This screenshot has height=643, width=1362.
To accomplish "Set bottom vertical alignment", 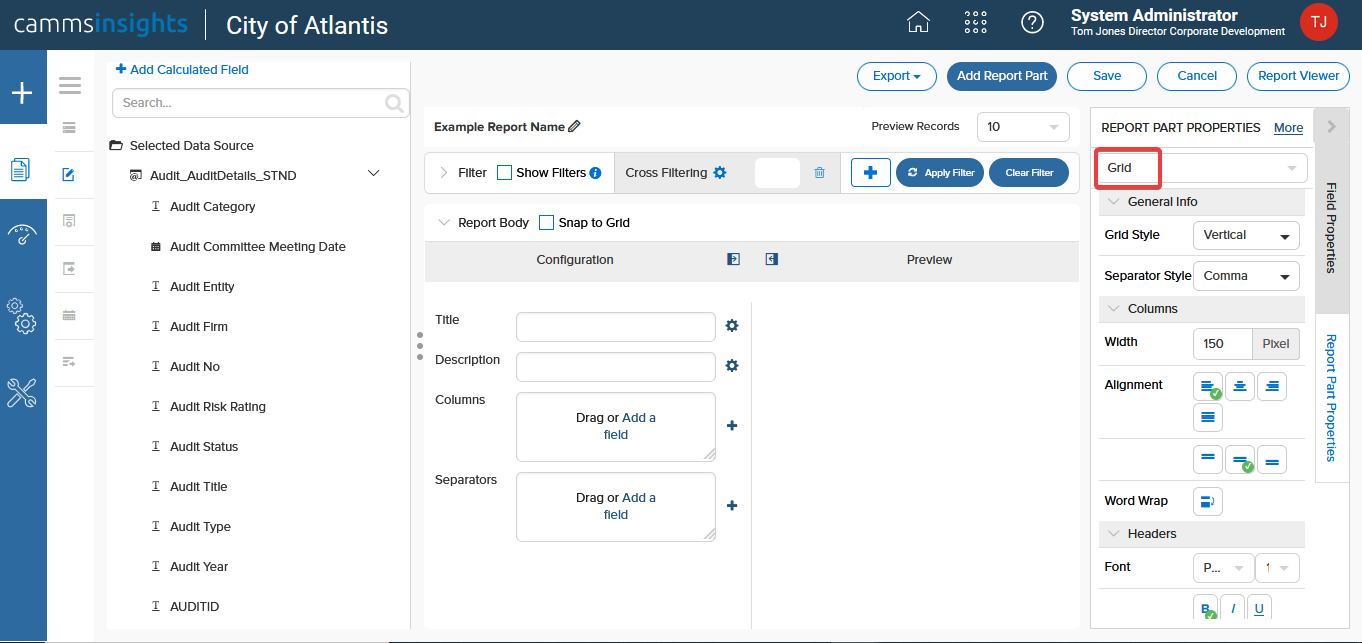I will tap(1272, 459).
